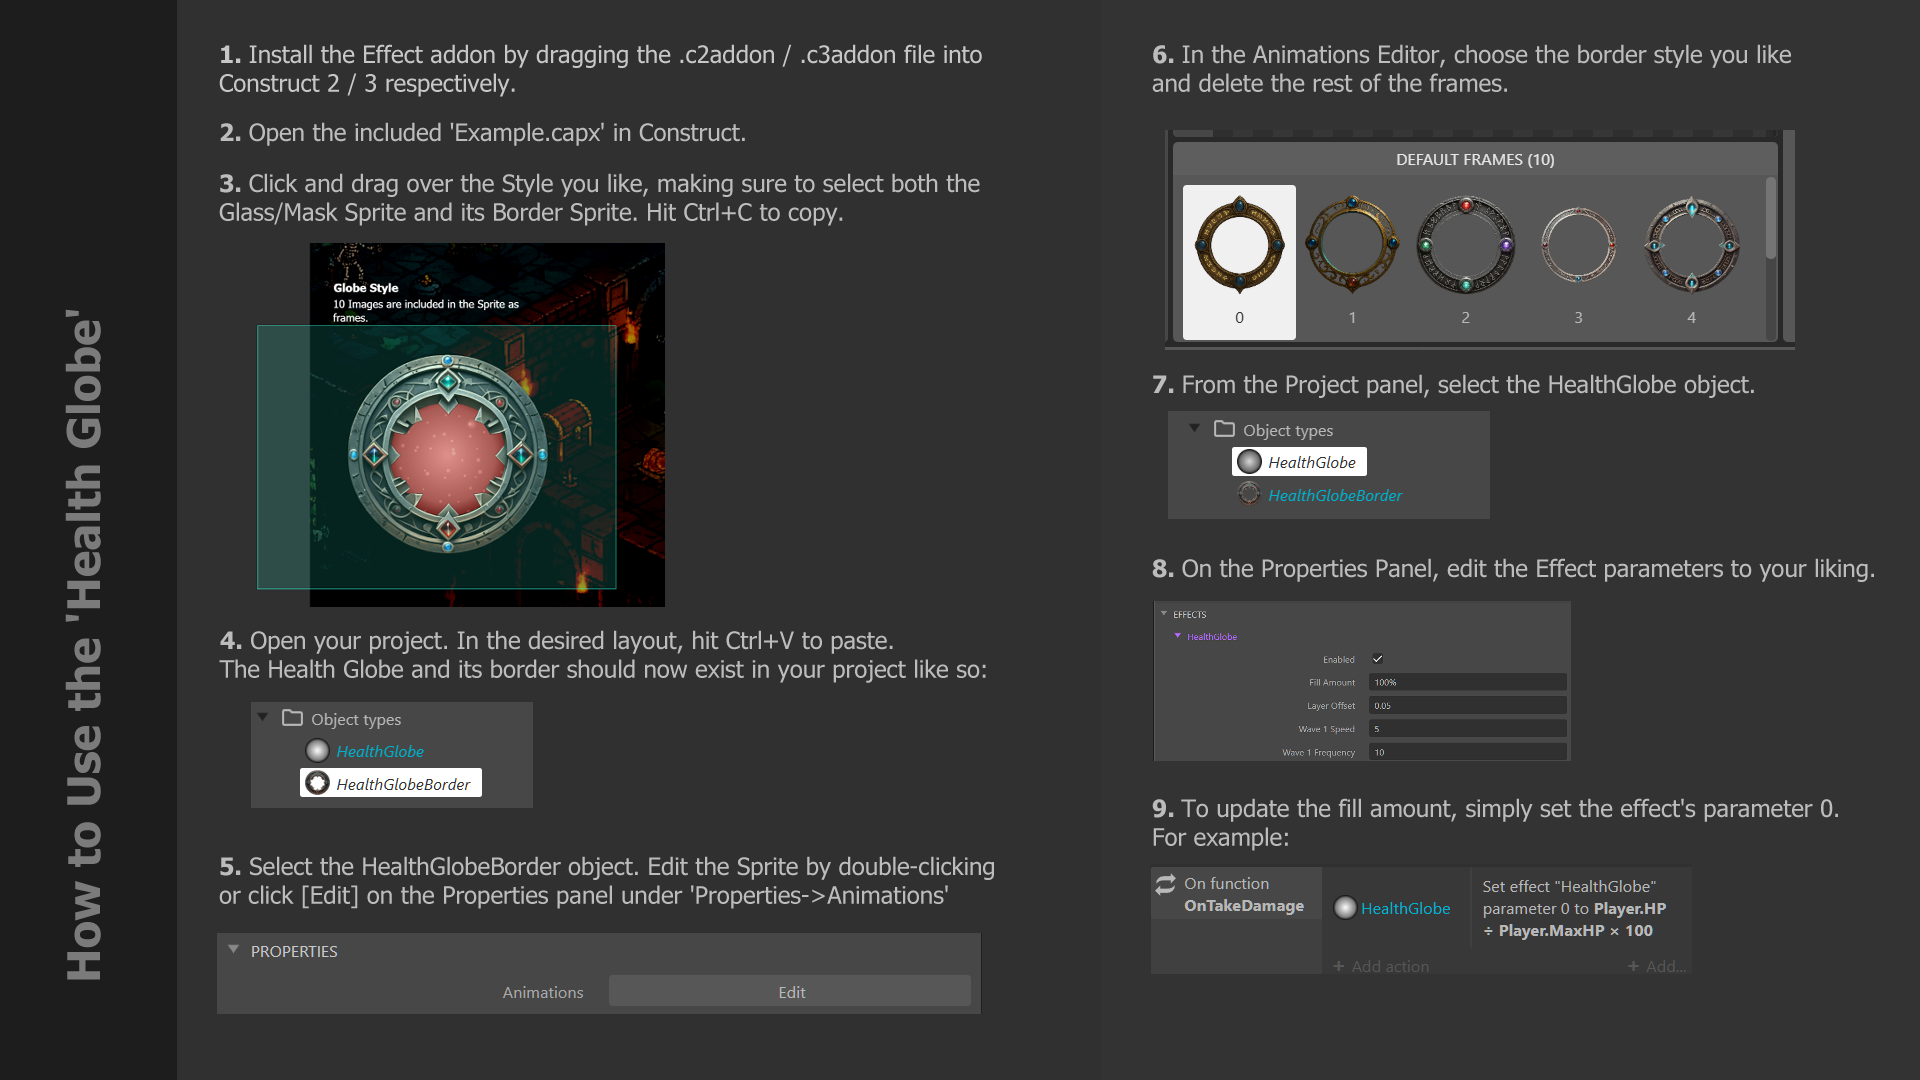Viewport: 1920px width, 1080px height.
Task: Collapse the EFFECTS section arrow
Action: pyautogui.click(x=1164, y=614)
